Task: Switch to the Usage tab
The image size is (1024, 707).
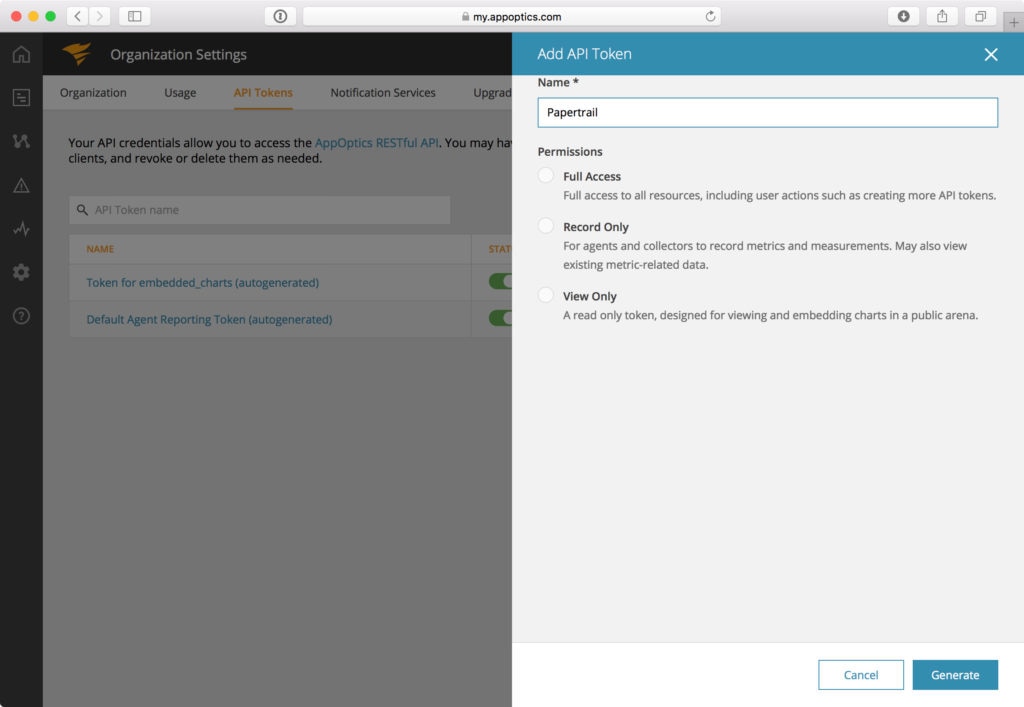Action: [180, 93]
